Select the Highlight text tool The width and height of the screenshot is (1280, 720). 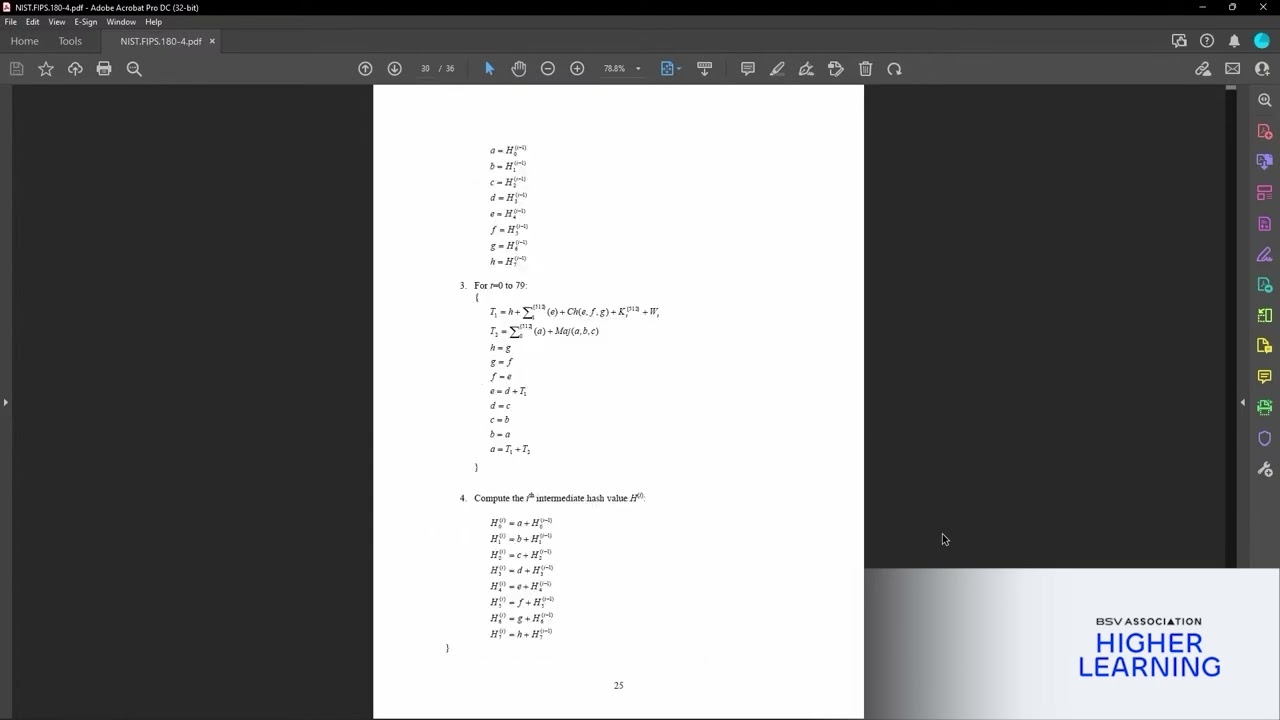[777, 69]
